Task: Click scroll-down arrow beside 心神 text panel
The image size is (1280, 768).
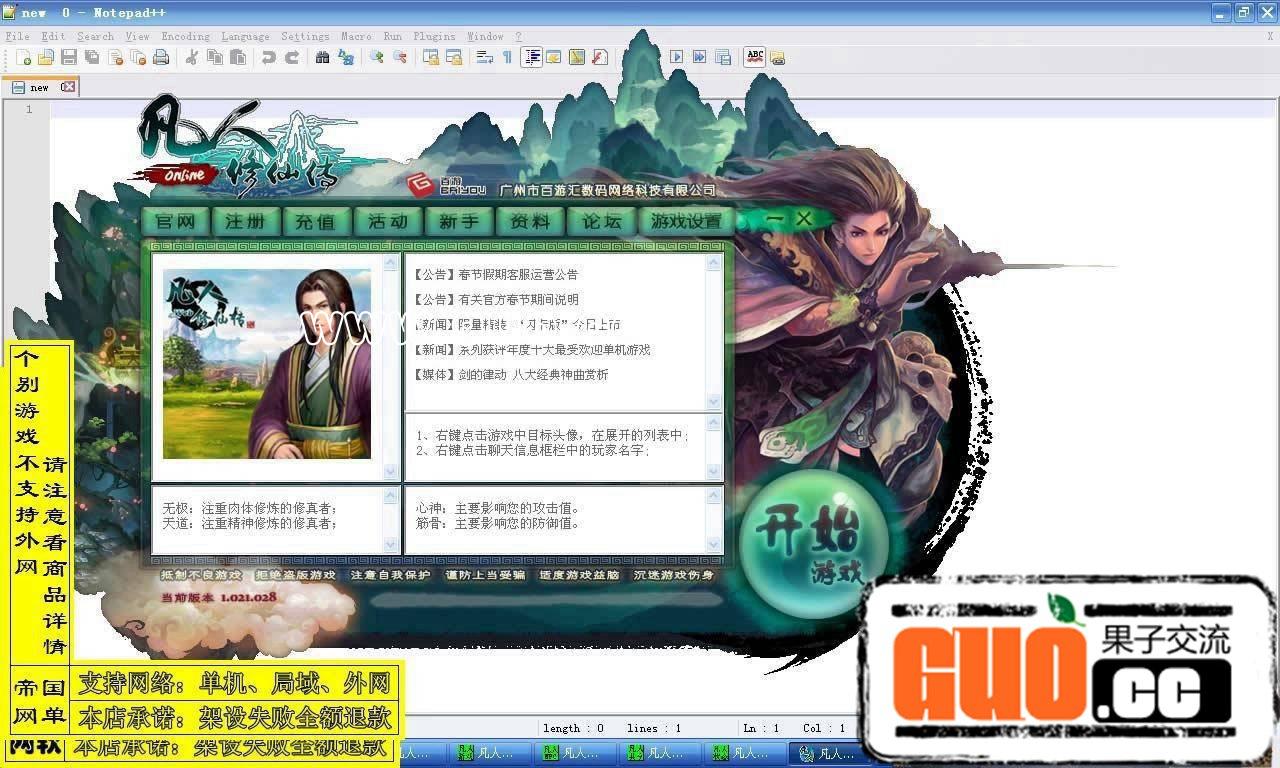Action: [713, 544]
